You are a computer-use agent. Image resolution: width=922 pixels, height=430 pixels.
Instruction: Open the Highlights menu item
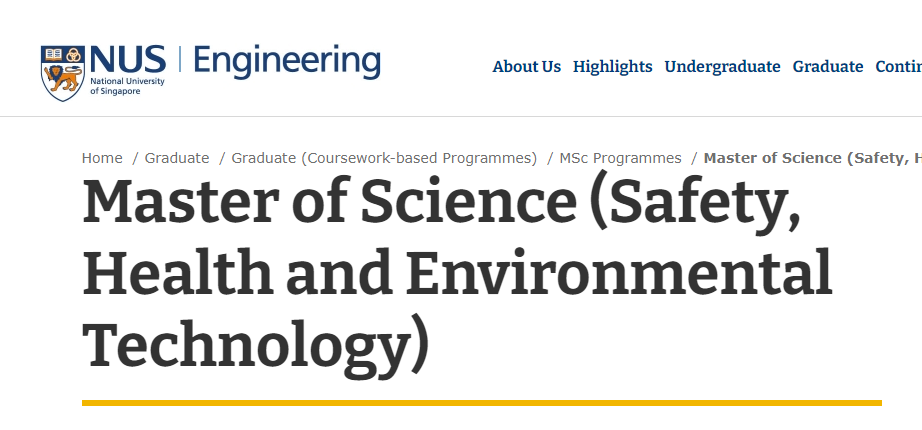pos(613,68)
